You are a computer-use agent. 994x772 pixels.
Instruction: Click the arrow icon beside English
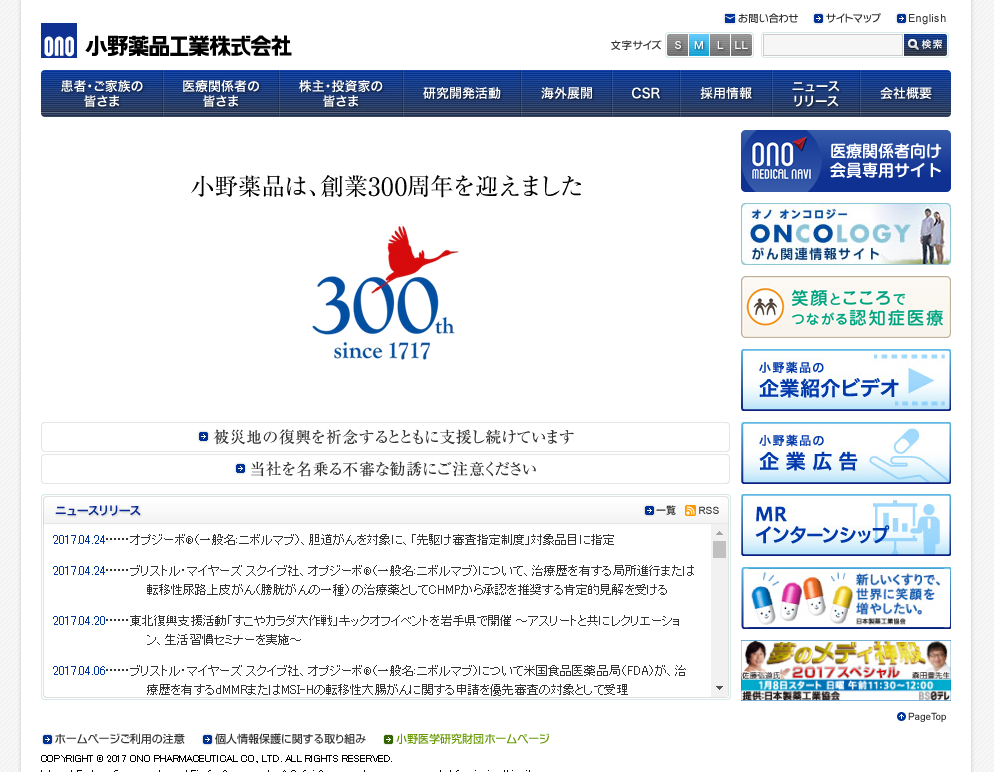(901, 18)
